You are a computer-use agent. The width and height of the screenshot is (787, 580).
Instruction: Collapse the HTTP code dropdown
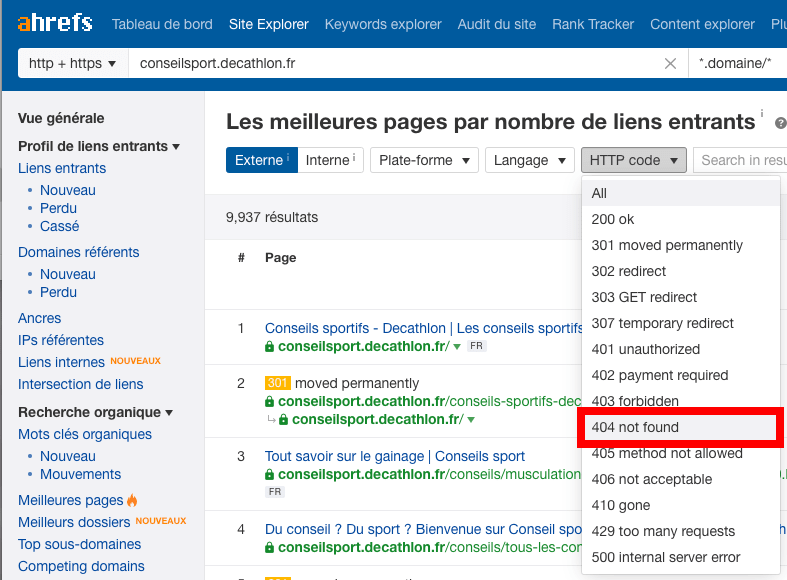(634, 160)
